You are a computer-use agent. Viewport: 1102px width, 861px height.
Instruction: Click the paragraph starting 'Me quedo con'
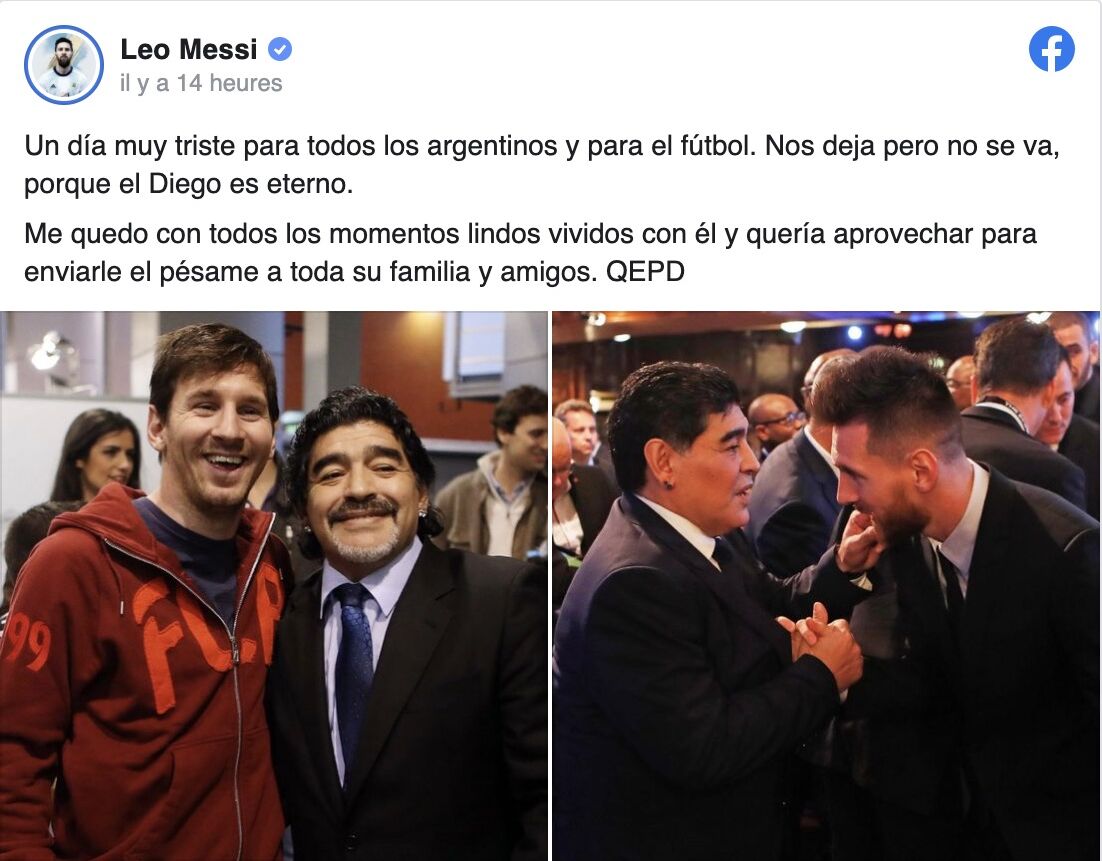(x=530, y=252)
